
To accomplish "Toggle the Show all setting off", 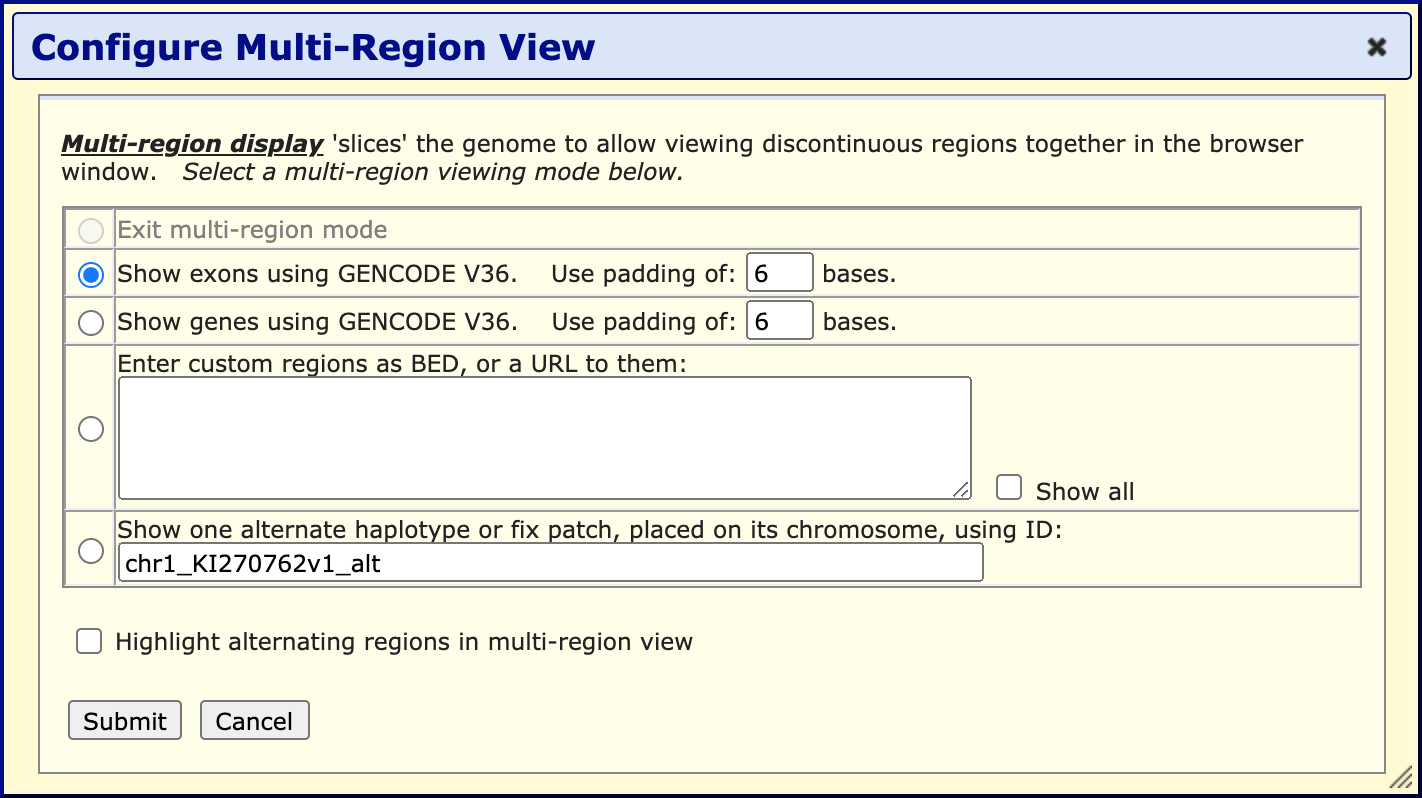I will tap(1009, 488).
